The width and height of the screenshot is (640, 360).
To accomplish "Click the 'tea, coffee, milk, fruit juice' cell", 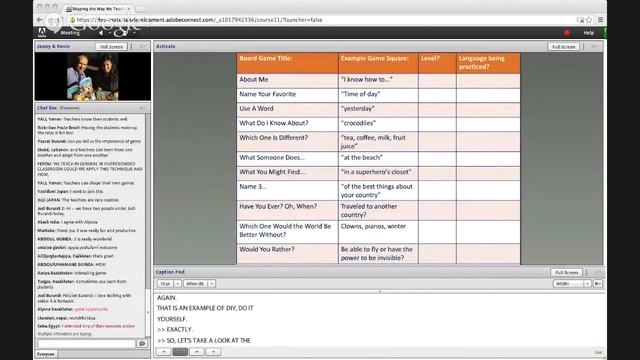I will 378,142.
